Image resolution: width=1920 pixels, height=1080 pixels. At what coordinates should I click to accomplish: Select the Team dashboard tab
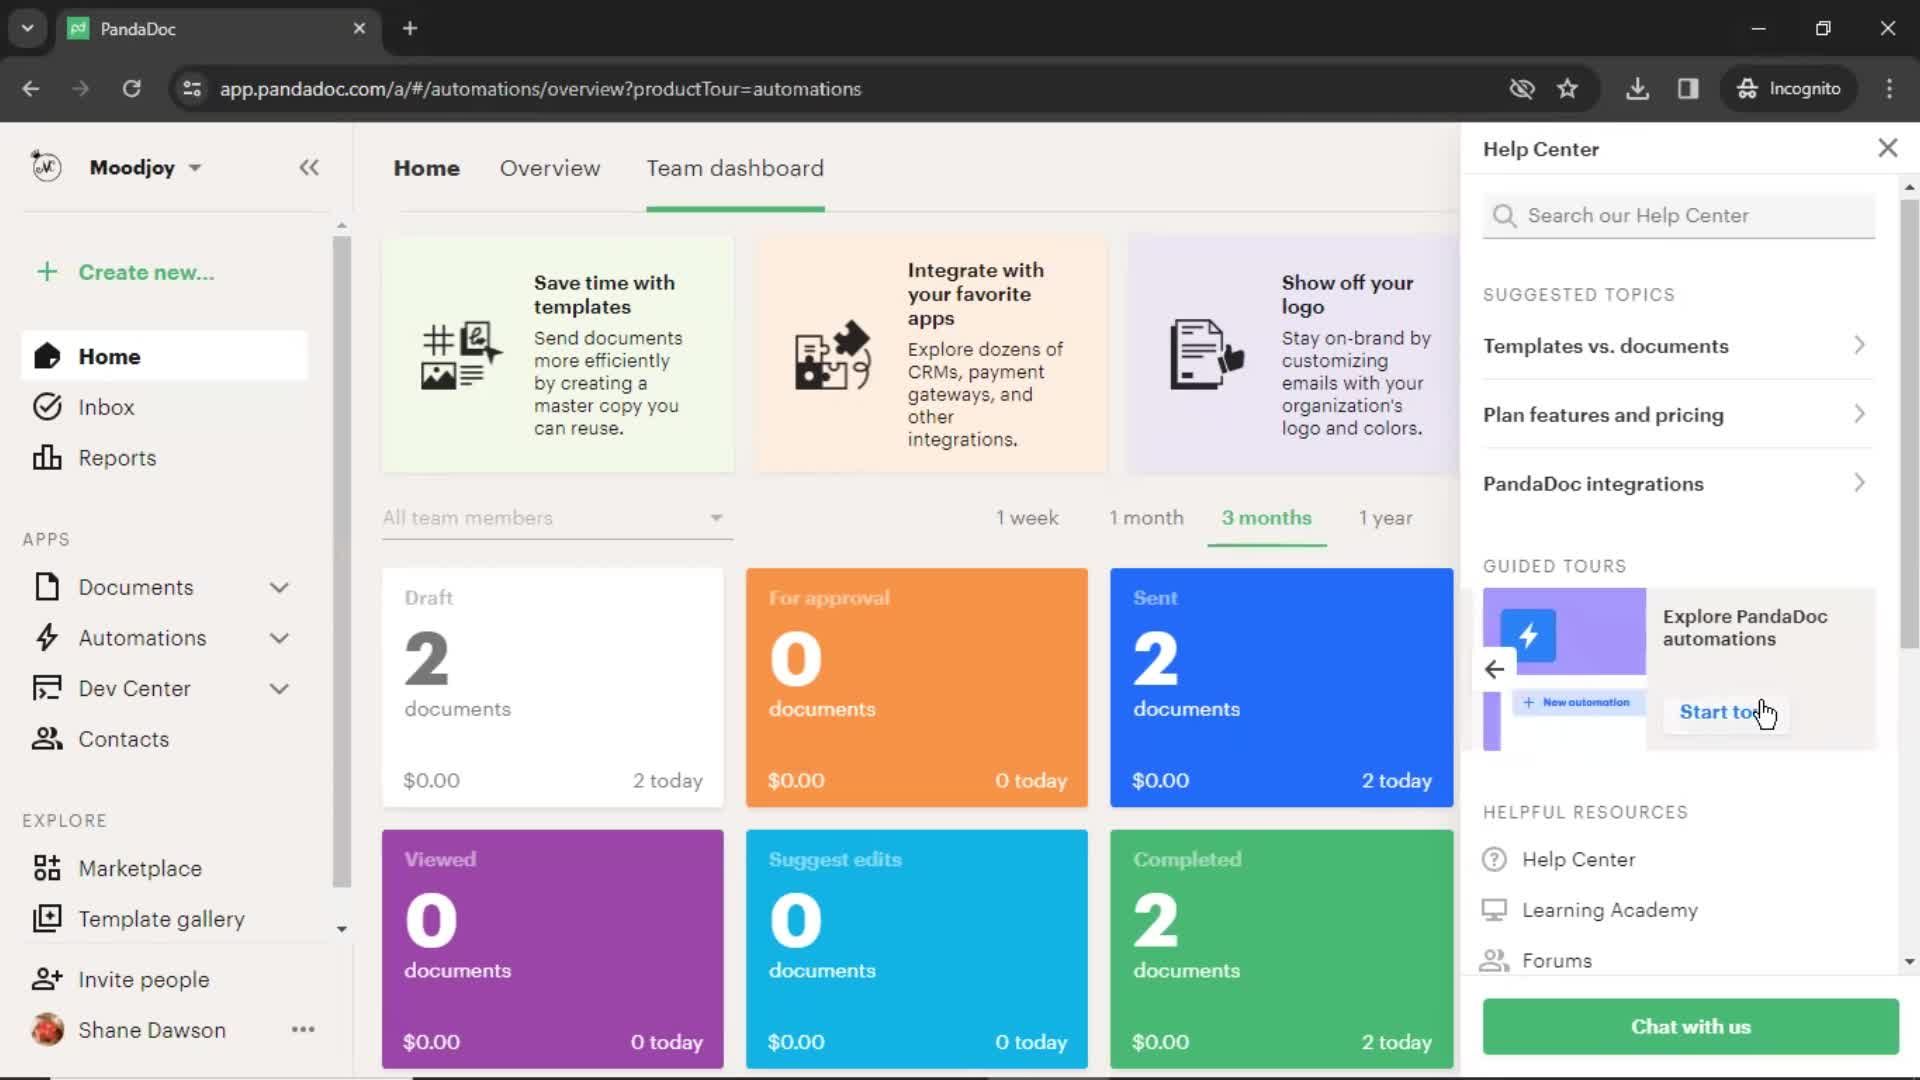click(736, 167)
